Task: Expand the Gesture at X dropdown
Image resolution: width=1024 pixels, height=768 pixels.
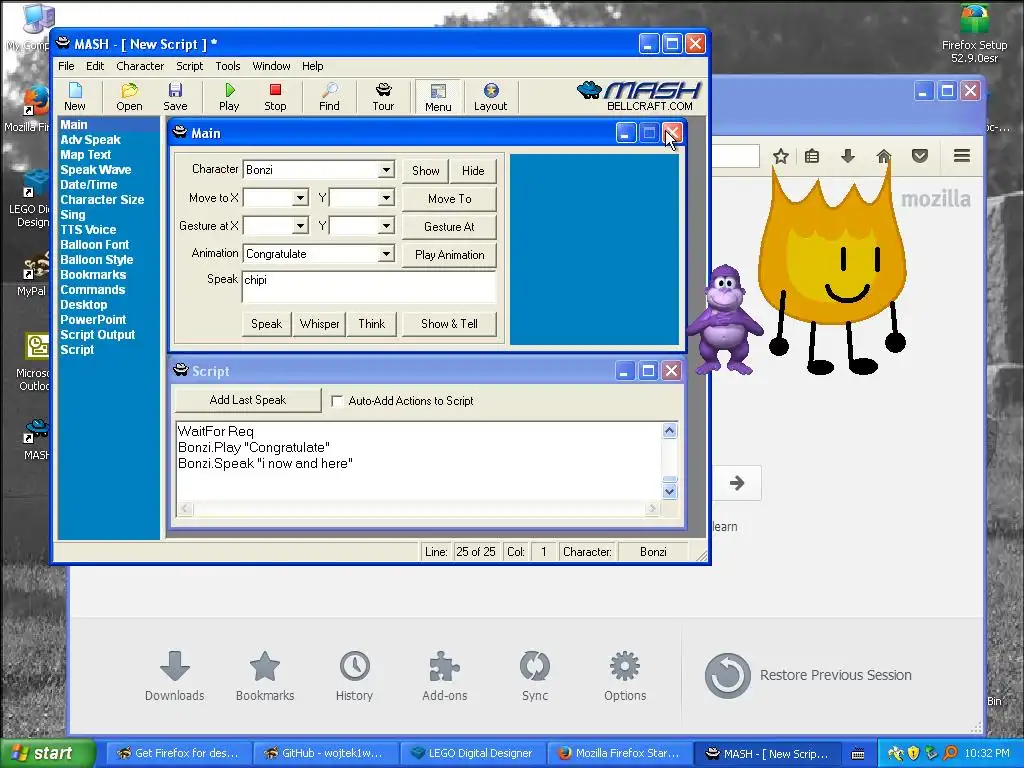Action: (300, 226)
